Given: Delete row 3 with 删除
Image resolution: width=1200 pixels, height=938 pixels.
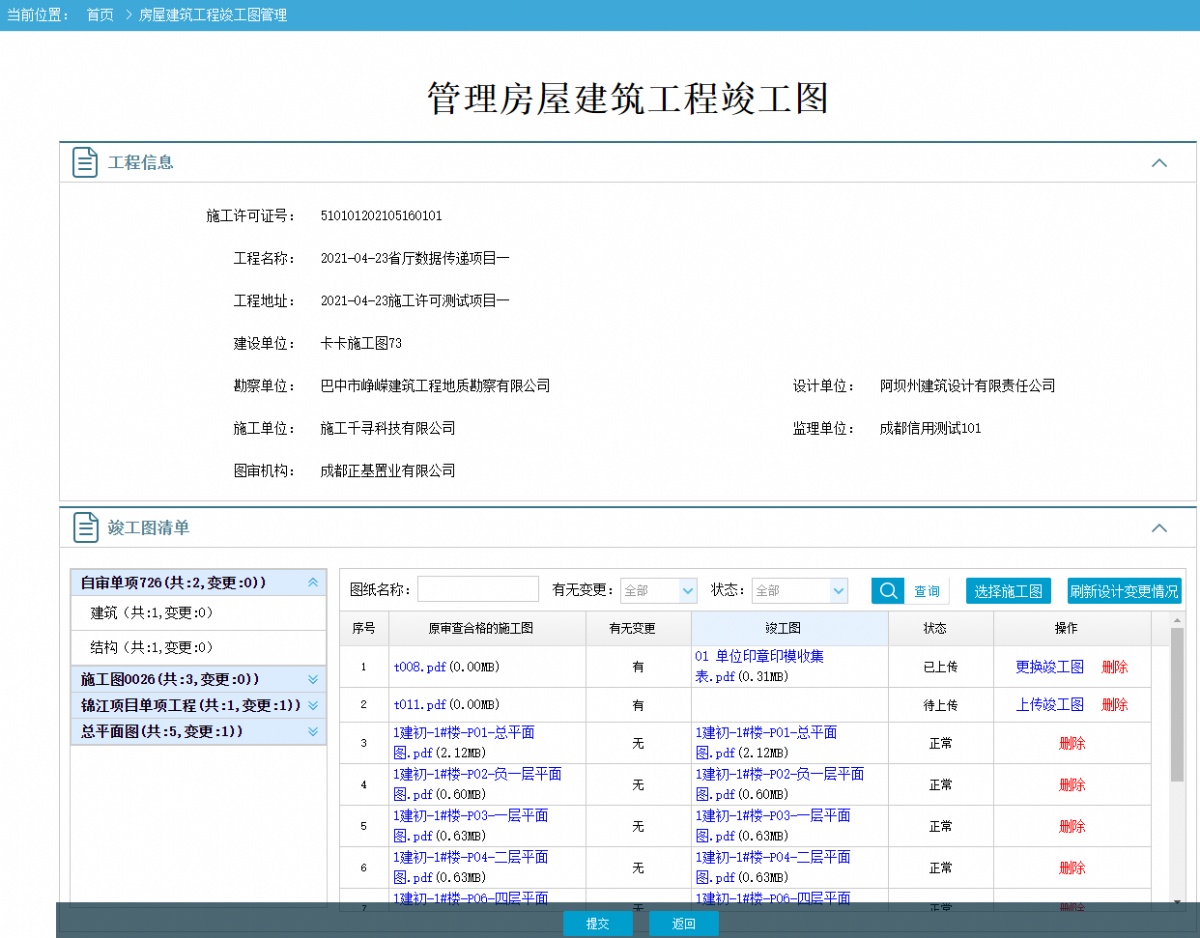Looking at the screenshot, I should pos(1072,744).
